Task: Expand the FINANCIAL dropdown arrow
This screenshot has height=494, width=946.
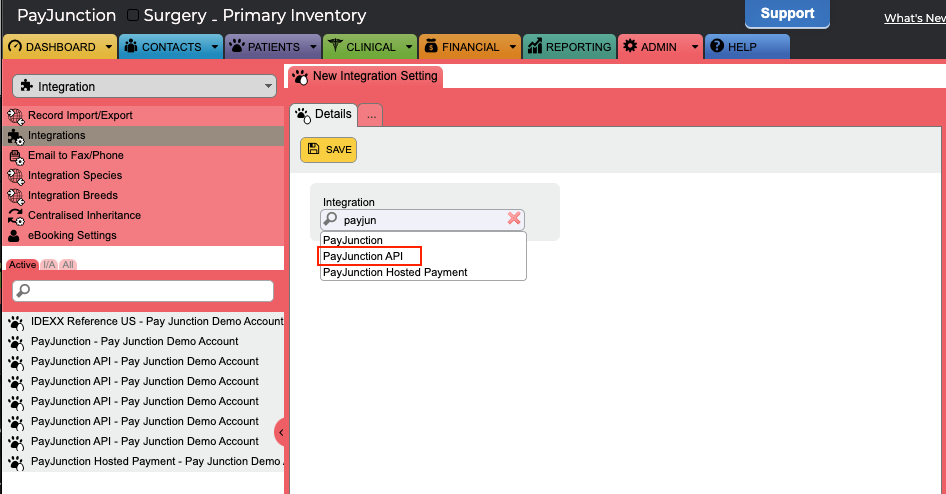Action: tap(513, 46)
